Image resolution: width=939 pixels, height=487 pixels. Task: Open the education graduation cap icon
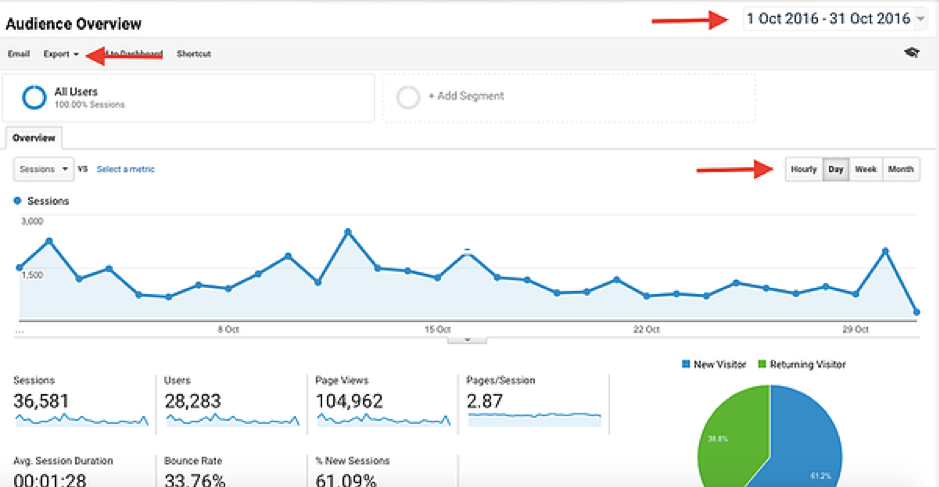911,53
